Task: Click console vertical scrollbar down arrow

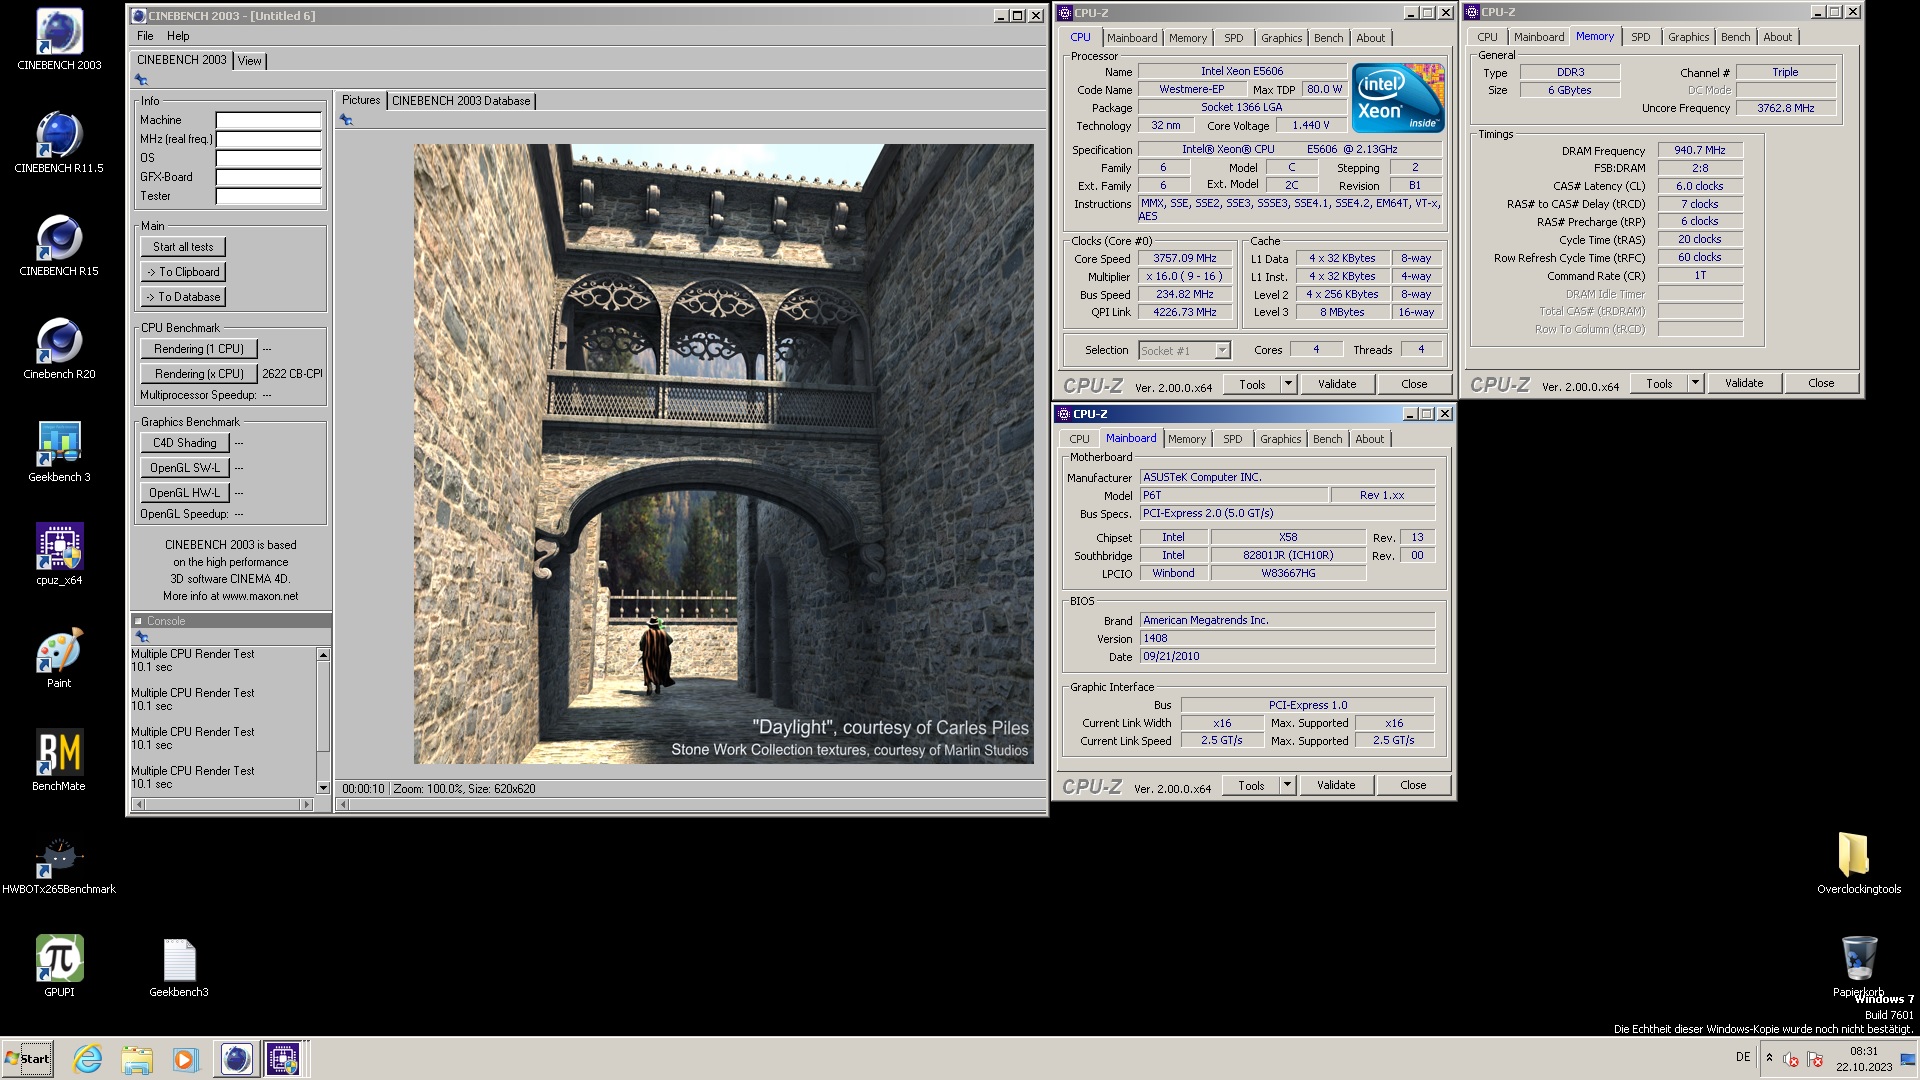Action: pyautogui.click(x=323, y=788)
